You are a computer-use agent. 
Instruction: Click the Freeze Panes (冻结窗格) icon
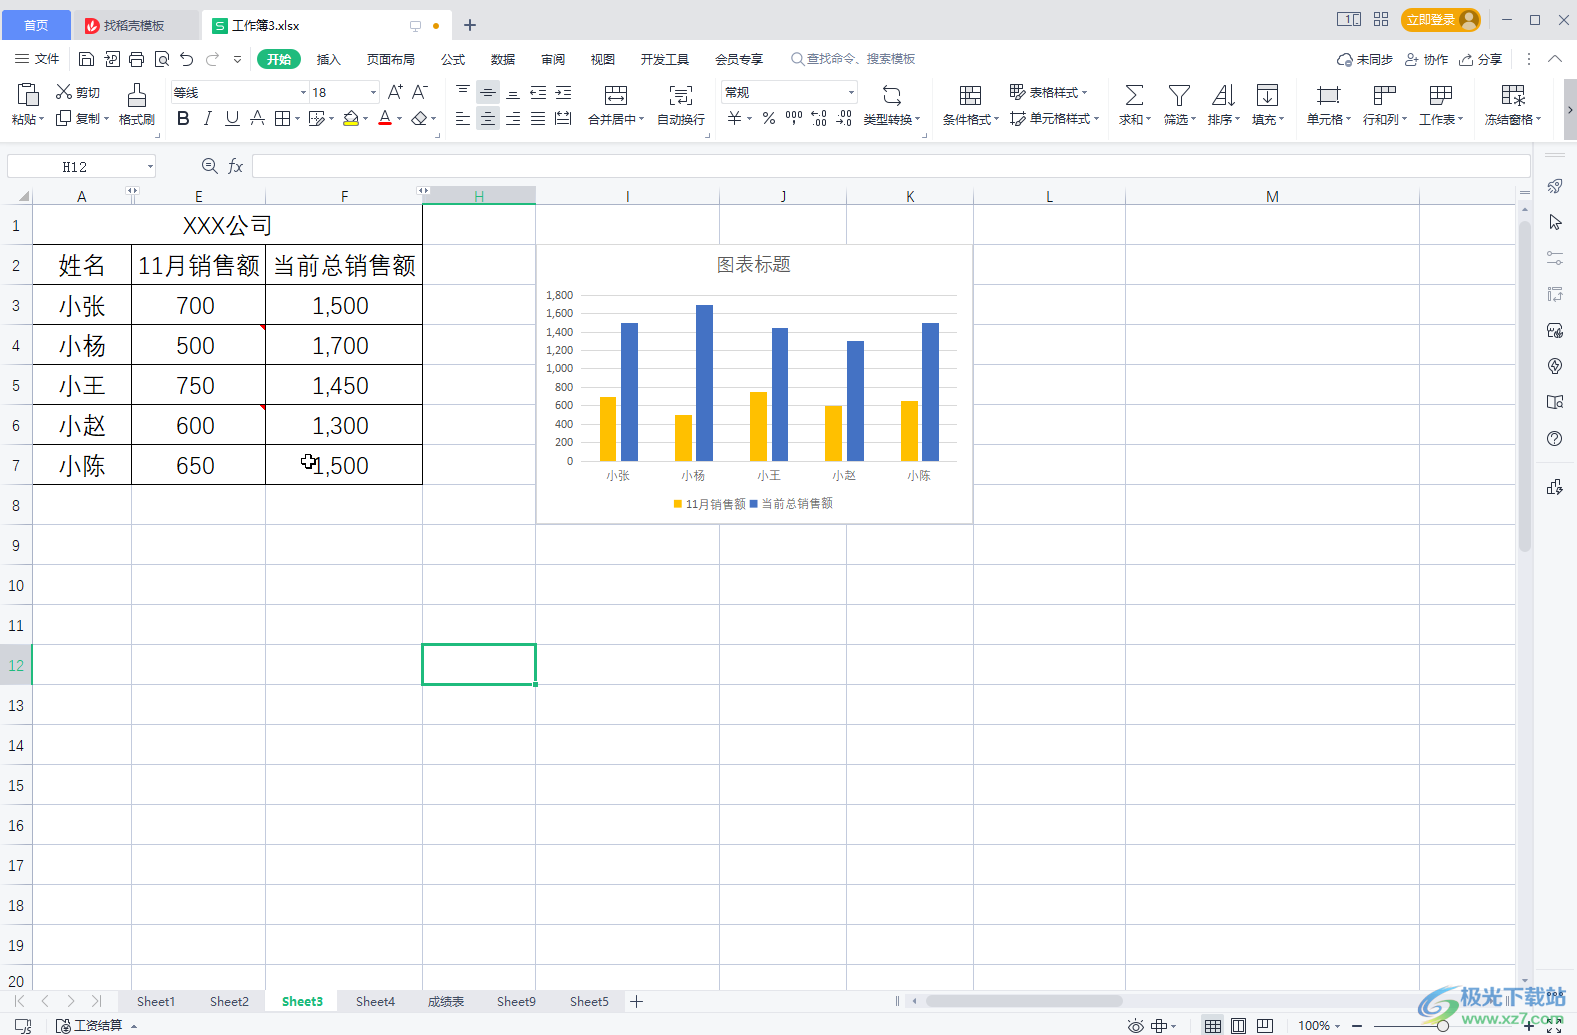(1513, 95)
